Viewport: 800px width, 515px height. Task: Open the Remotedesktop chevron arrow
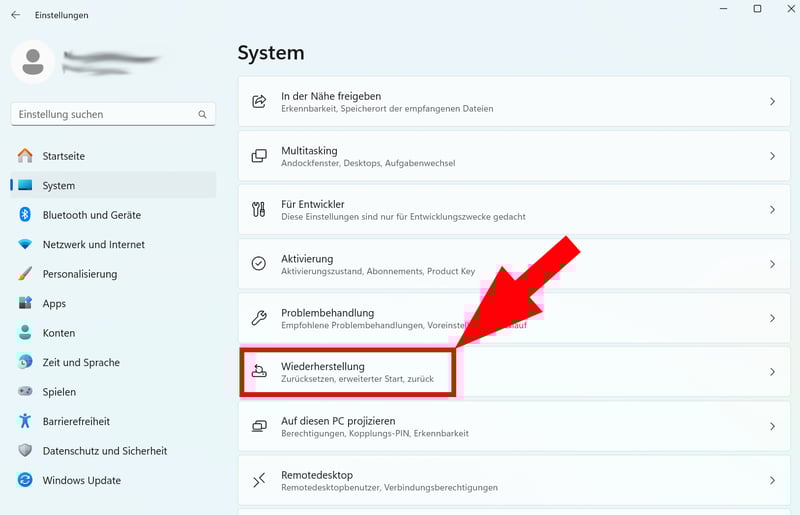772,480
